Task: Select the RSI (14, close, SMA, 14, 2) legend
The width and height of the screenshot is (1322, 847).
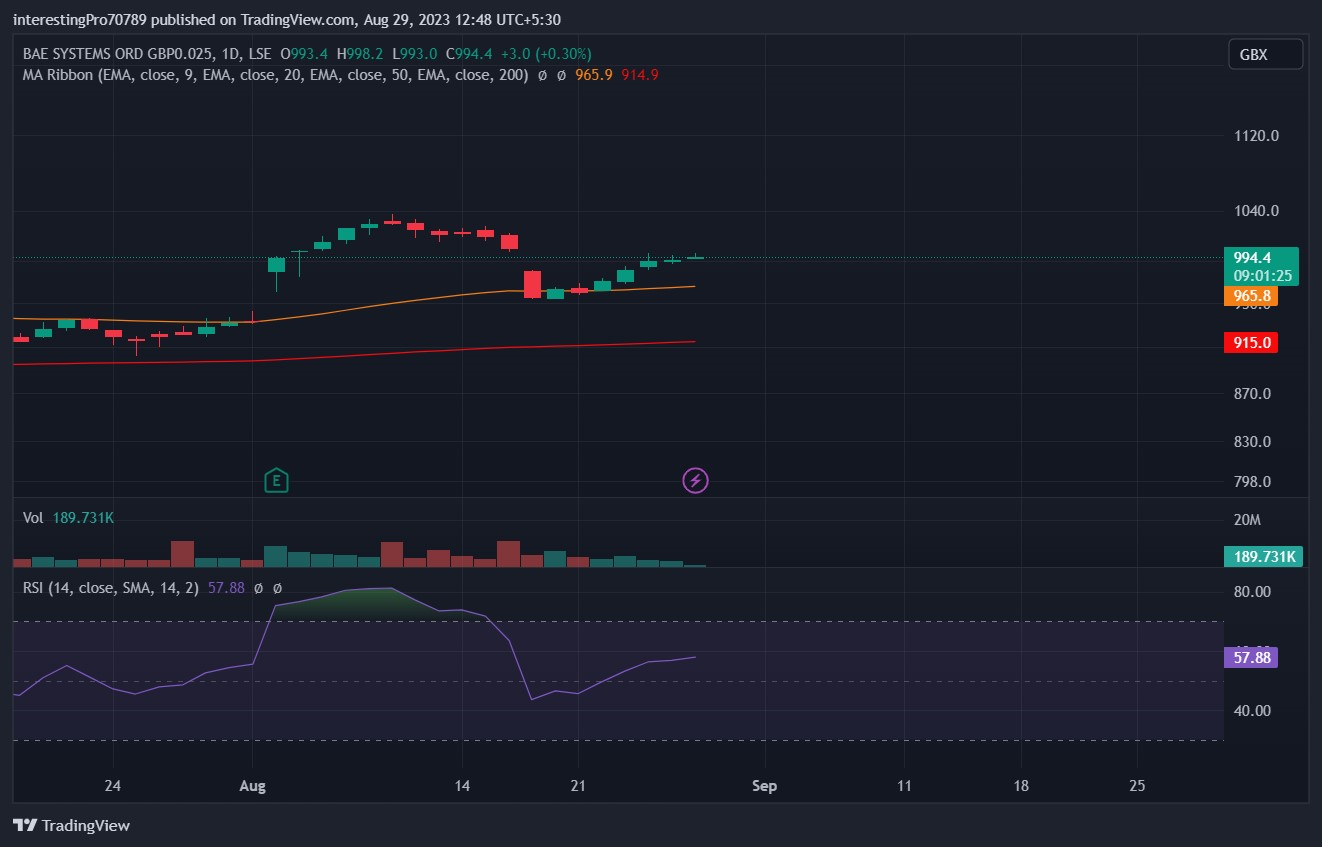Action: 112,588
